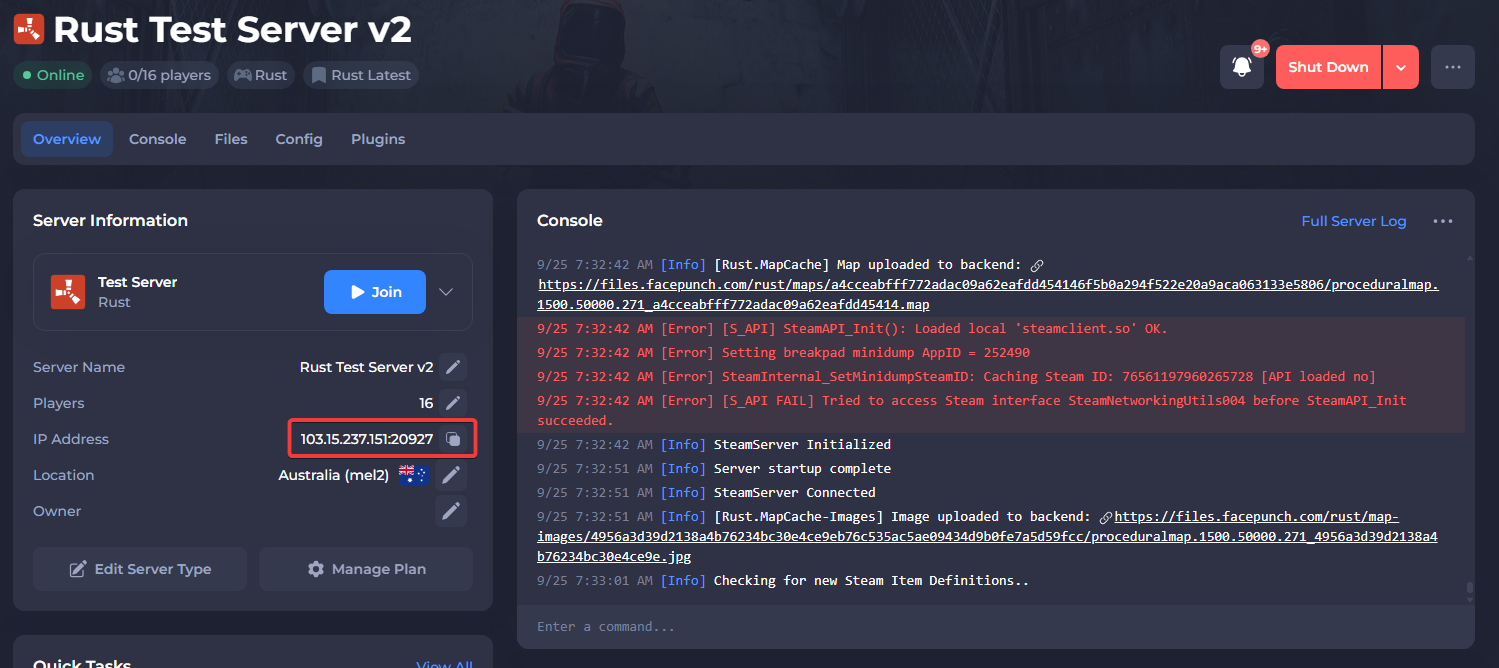Open the top-right three-dot more menu
1499x668 pixels.
click(1452, 67)
